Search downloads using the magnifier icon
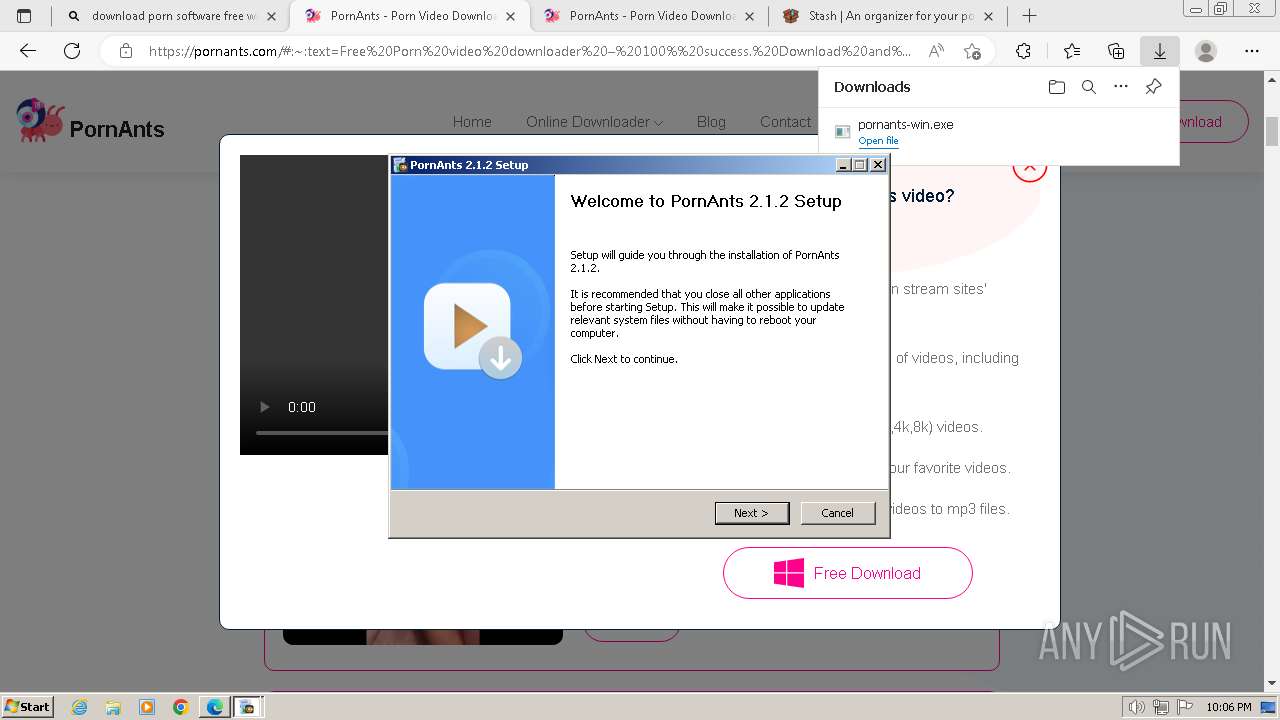Viewport: 1280px width, 720px height. [x=1089, y=87]
